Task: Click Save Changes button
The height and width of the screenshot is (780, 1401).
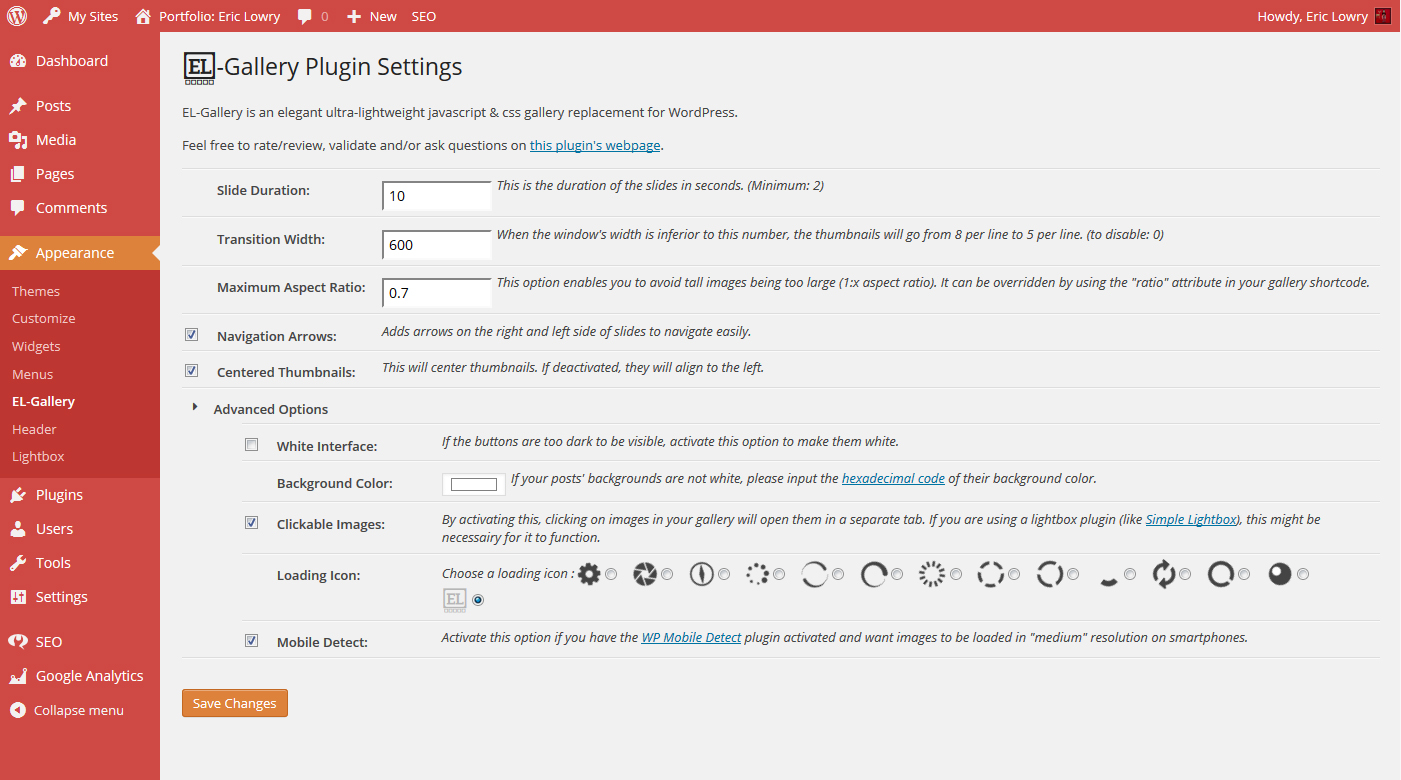Action: click(235, 703)
